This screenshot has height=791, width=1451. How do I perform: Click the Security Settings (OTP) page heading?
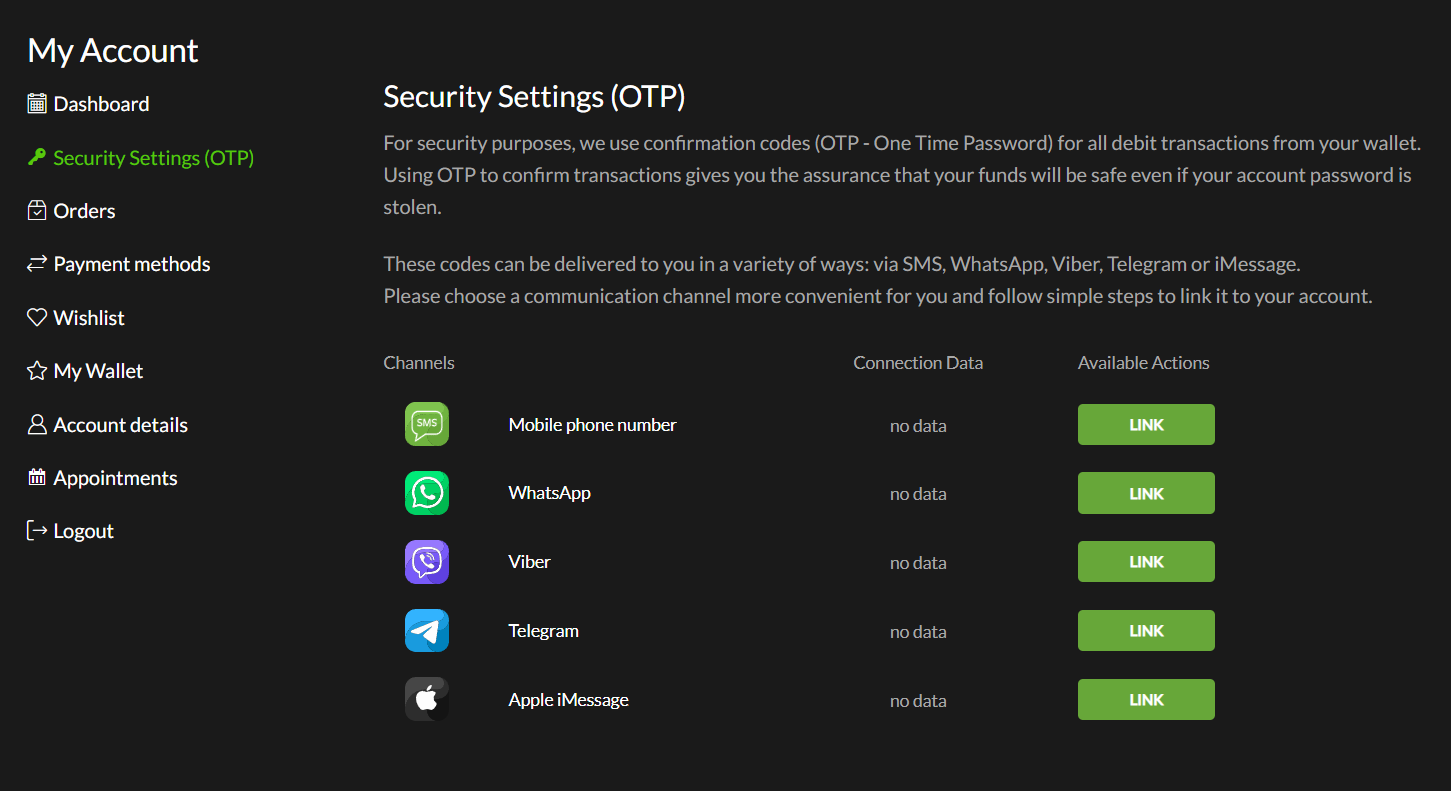coord(534,97)
